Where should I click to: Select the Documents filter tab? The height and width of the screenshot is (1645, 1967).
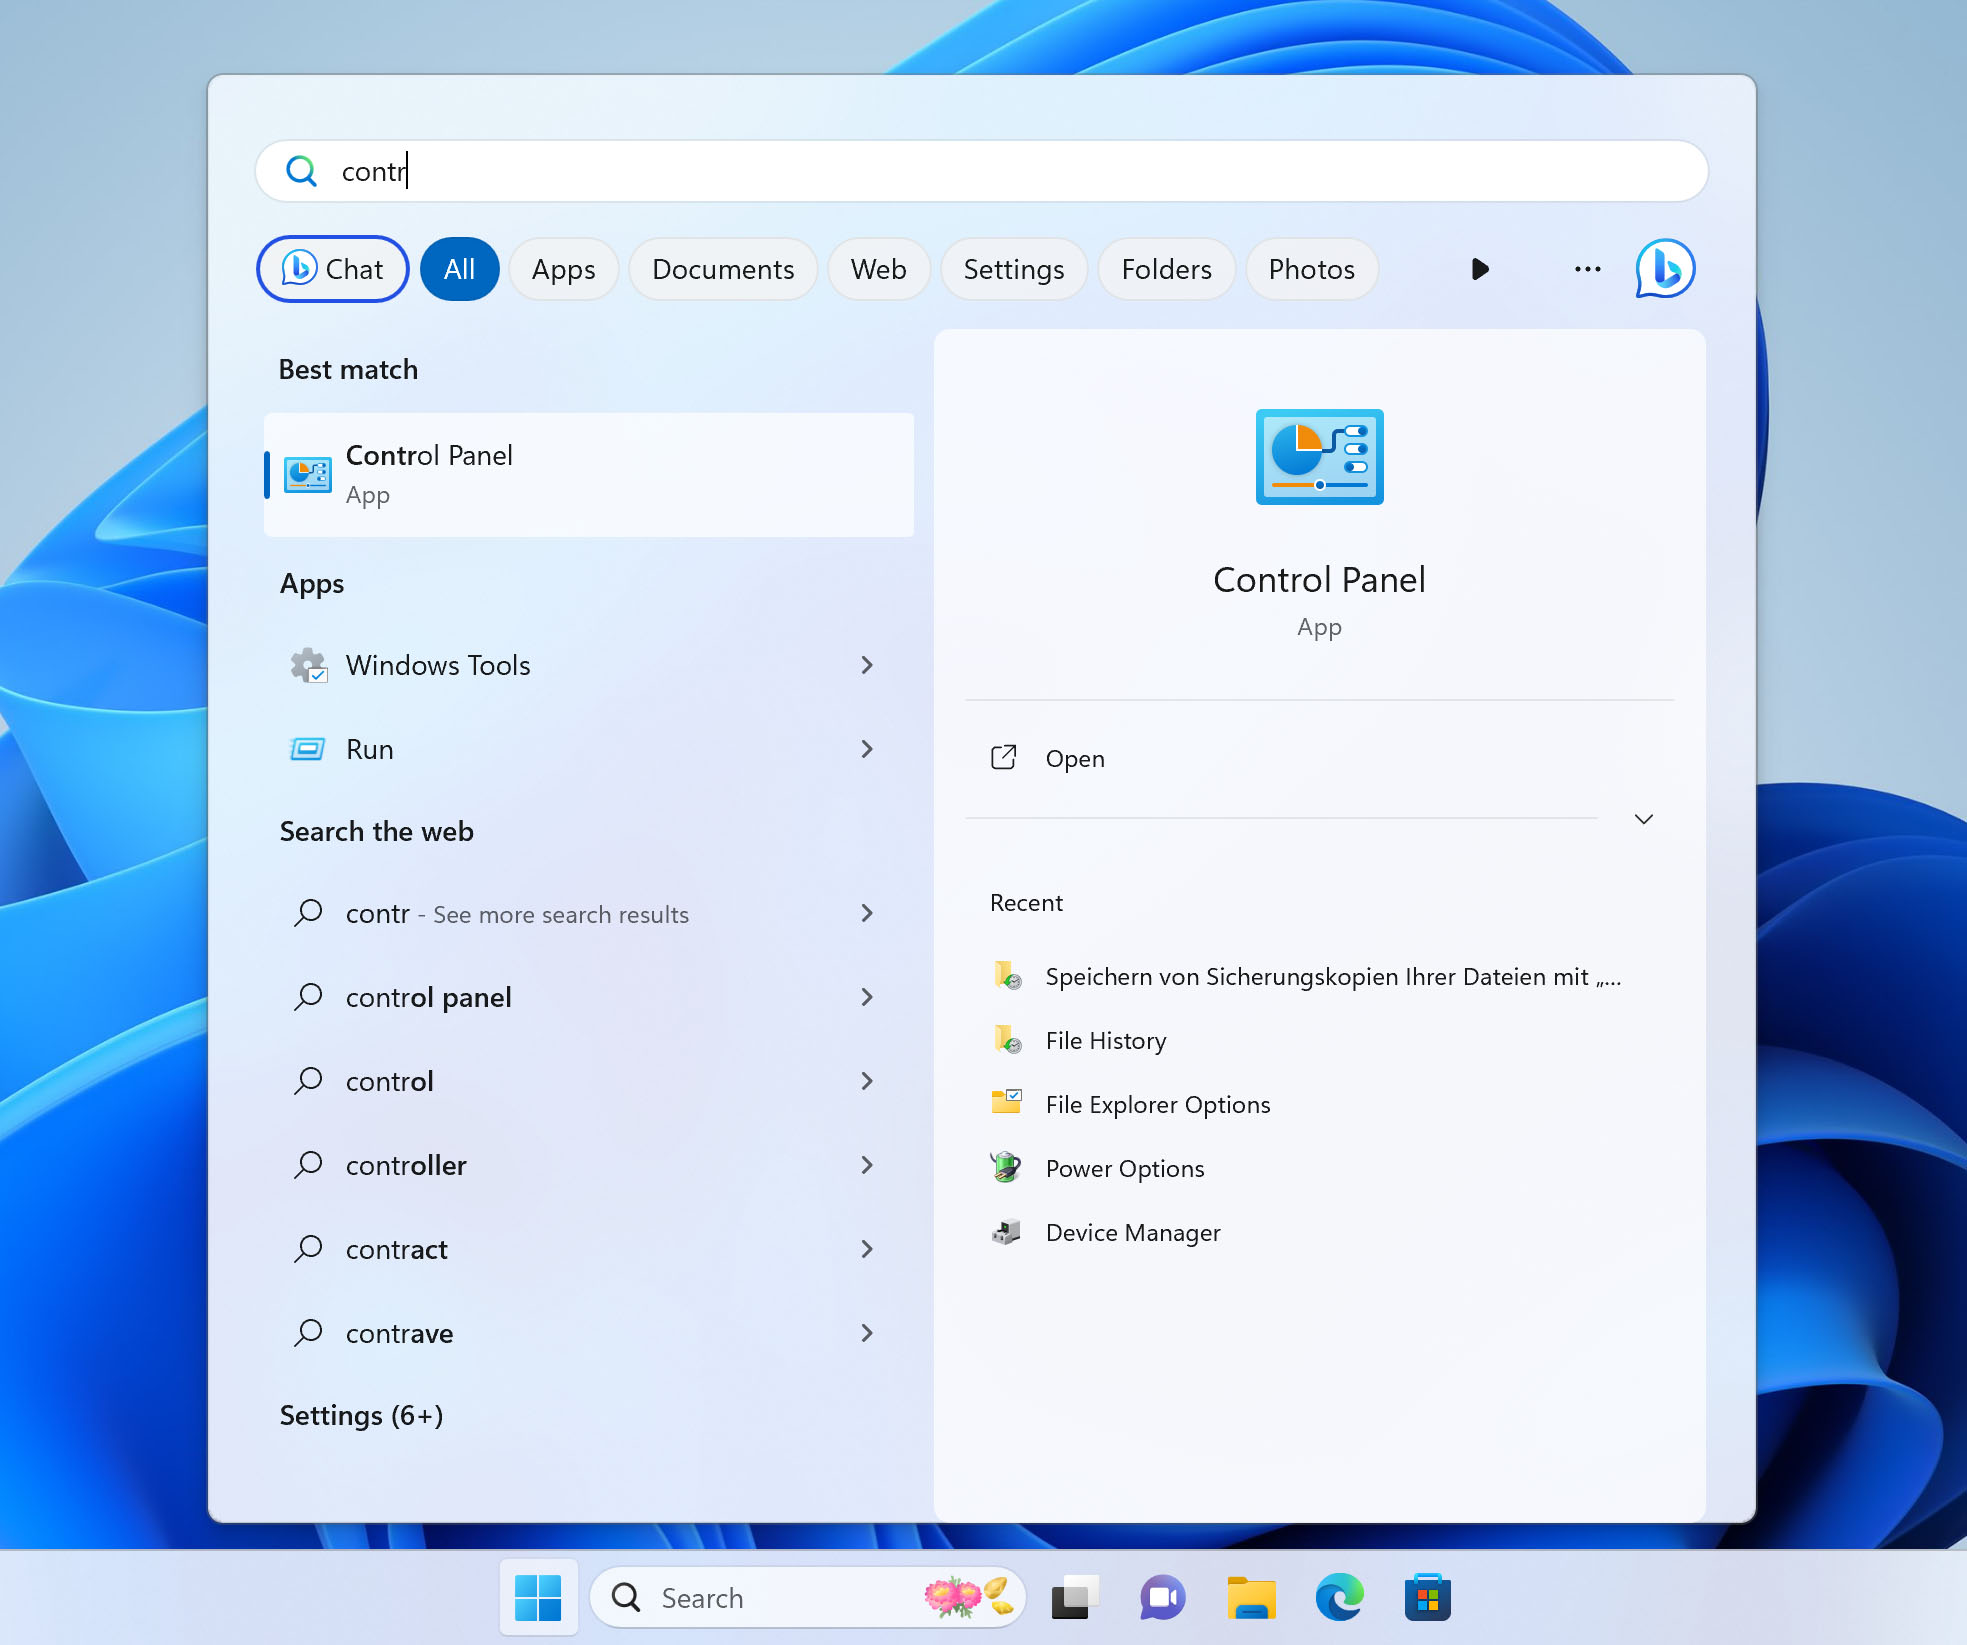pos(723,269)
